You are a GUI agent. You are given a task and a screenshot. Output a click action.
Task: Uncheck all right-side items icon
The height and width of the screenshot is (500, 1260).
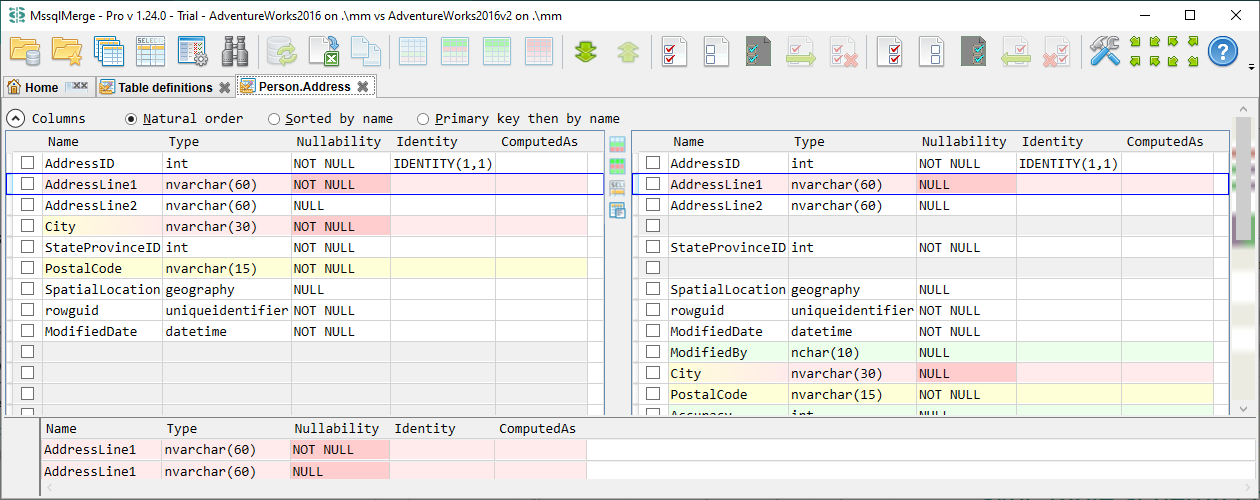(933, 51)
